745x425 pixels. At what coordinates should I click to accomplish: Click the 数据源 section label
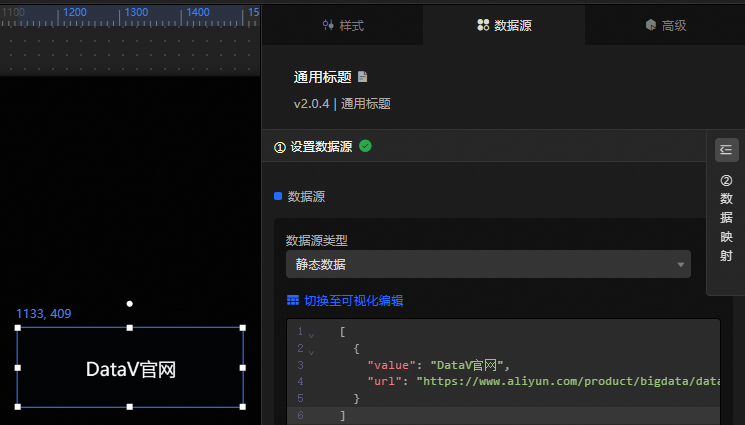[x=306, y=196]
